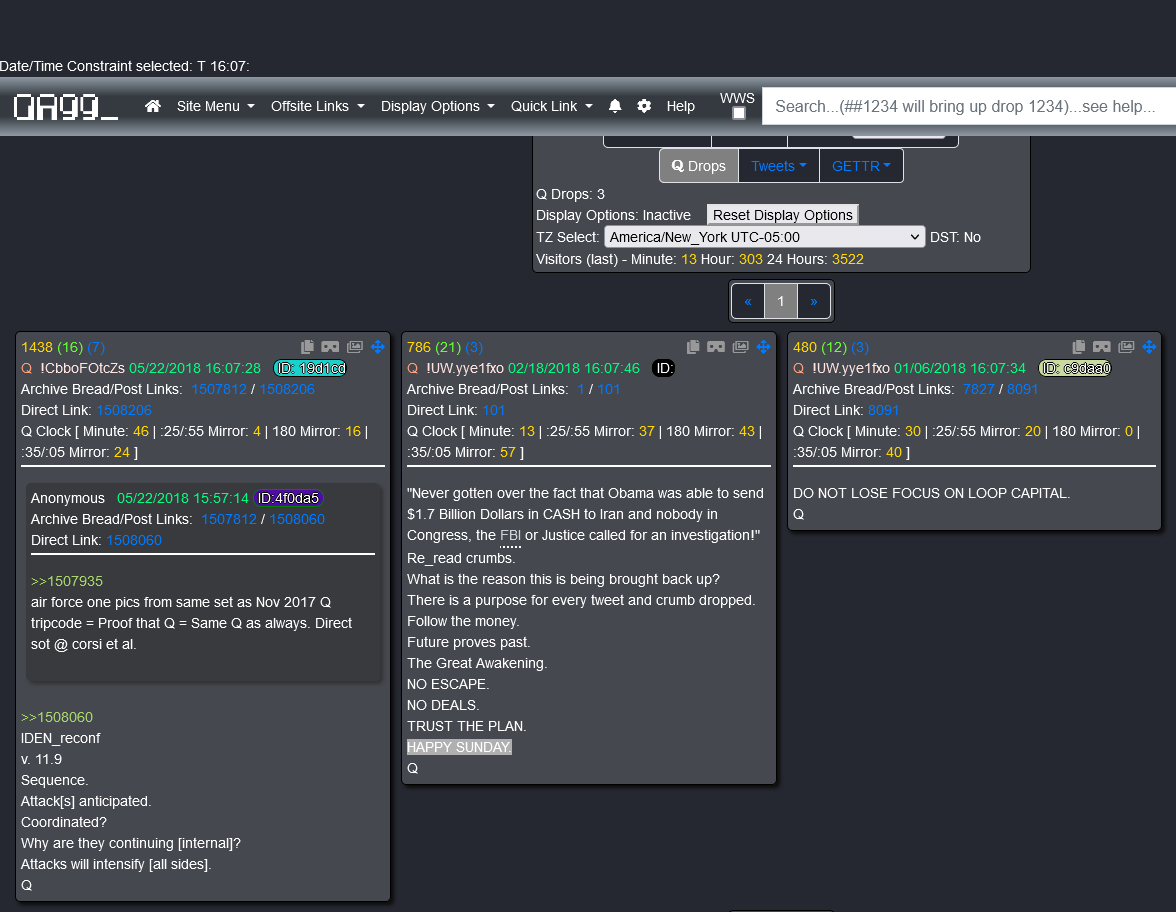Click the FBI abbreviation in drop 786

(x=510, y=536)
